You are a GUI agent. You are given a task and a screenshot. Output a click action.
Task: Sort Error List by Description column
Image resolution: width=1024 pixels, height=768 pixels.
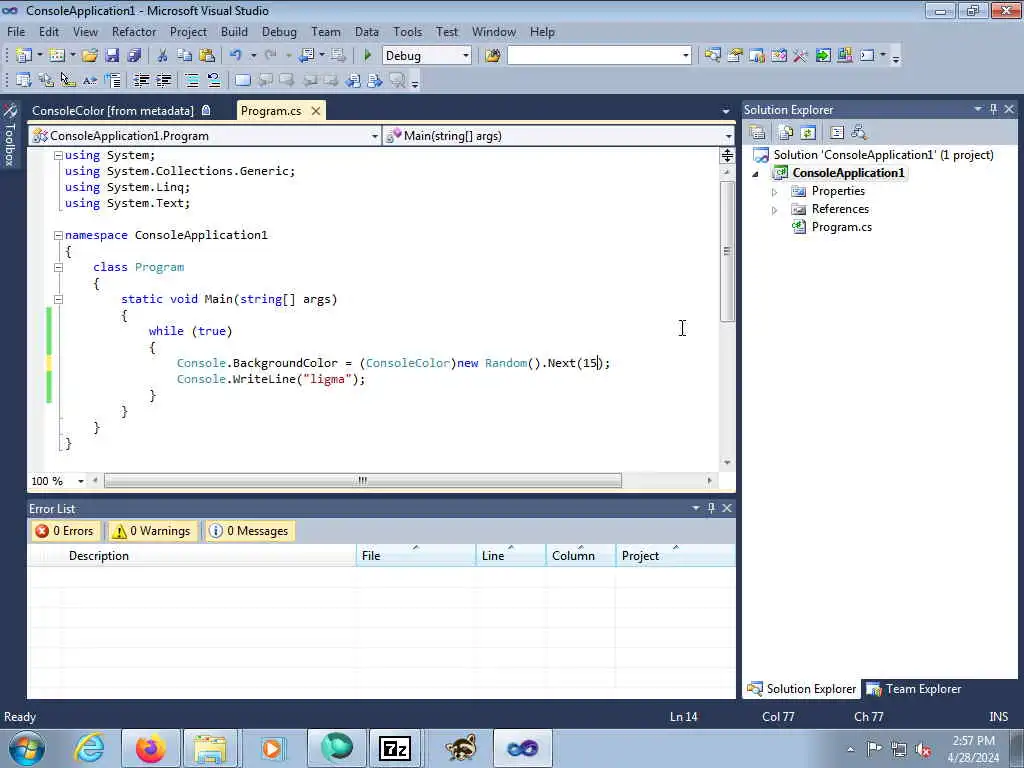click(210, 556)
